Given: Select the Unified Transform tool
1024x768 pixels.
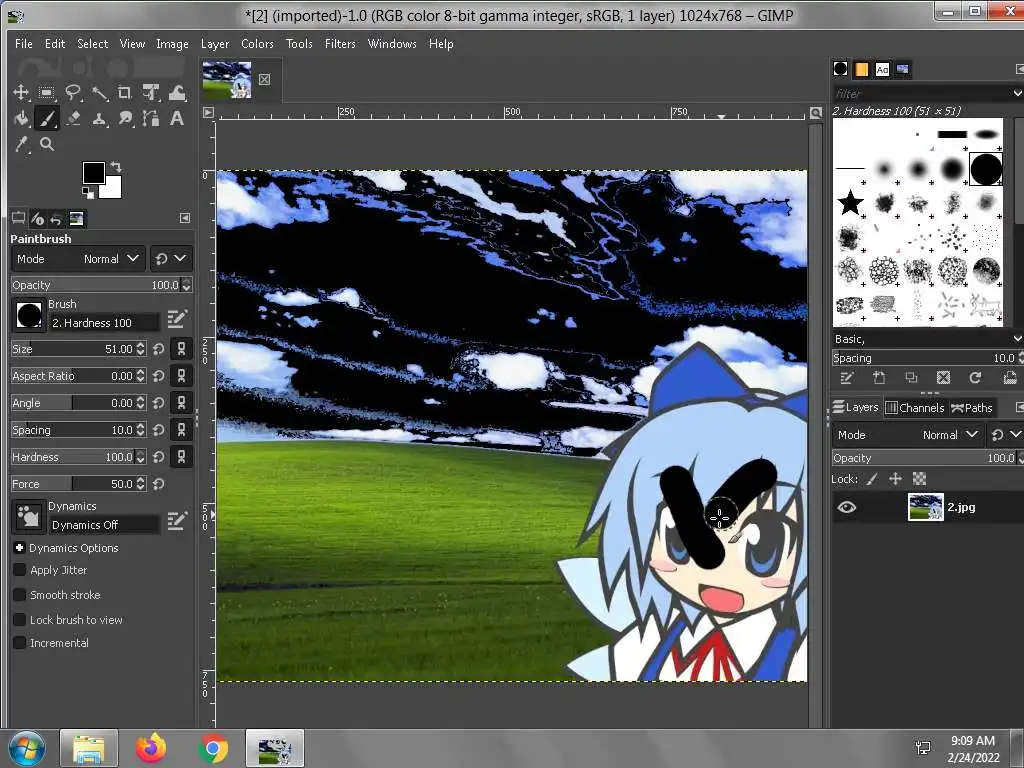Looking at the screenshot, I should [152, 92].
